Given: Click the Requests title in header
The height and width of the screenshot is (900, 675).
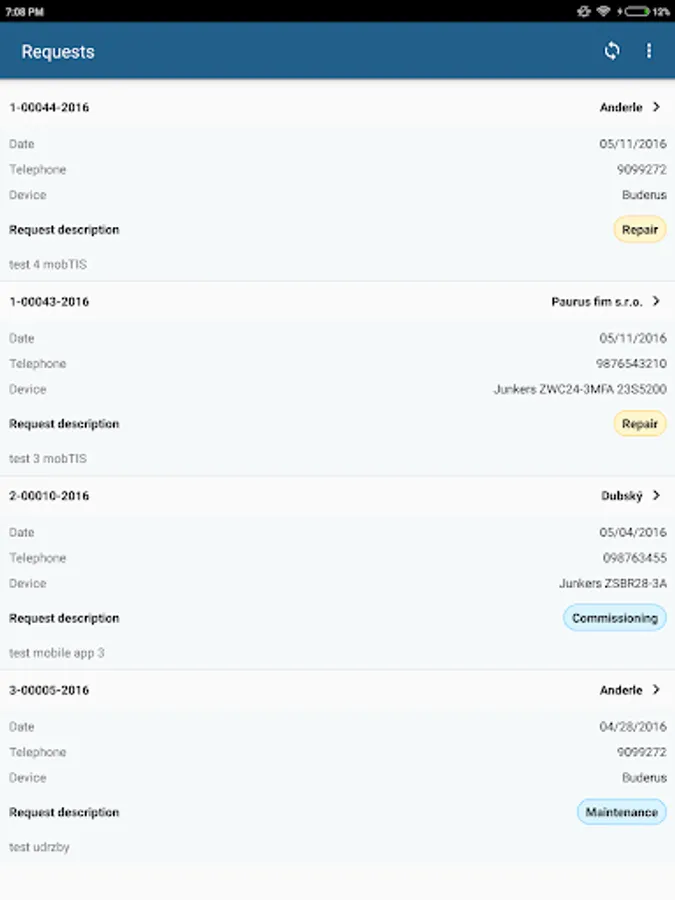Looking at the screenshot, I should [58, 52].
